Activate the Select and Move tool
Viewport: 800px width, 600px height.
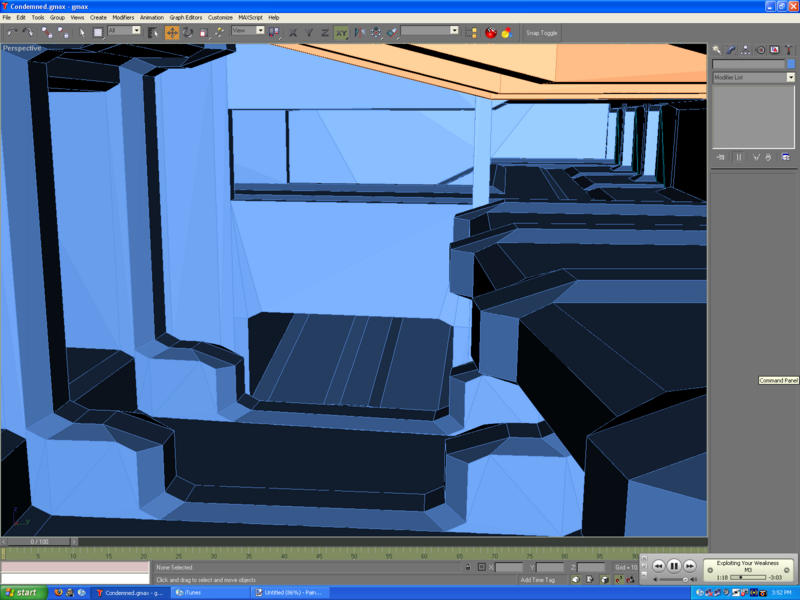coord(172,33)
